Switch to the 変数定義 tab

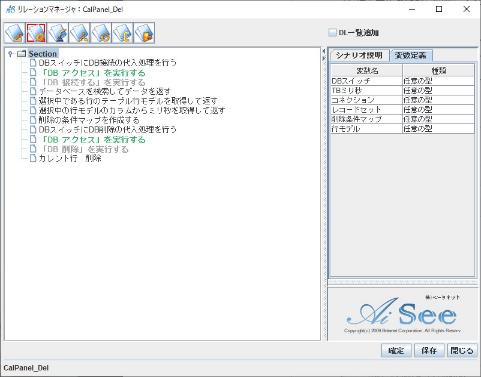point(411,55)
